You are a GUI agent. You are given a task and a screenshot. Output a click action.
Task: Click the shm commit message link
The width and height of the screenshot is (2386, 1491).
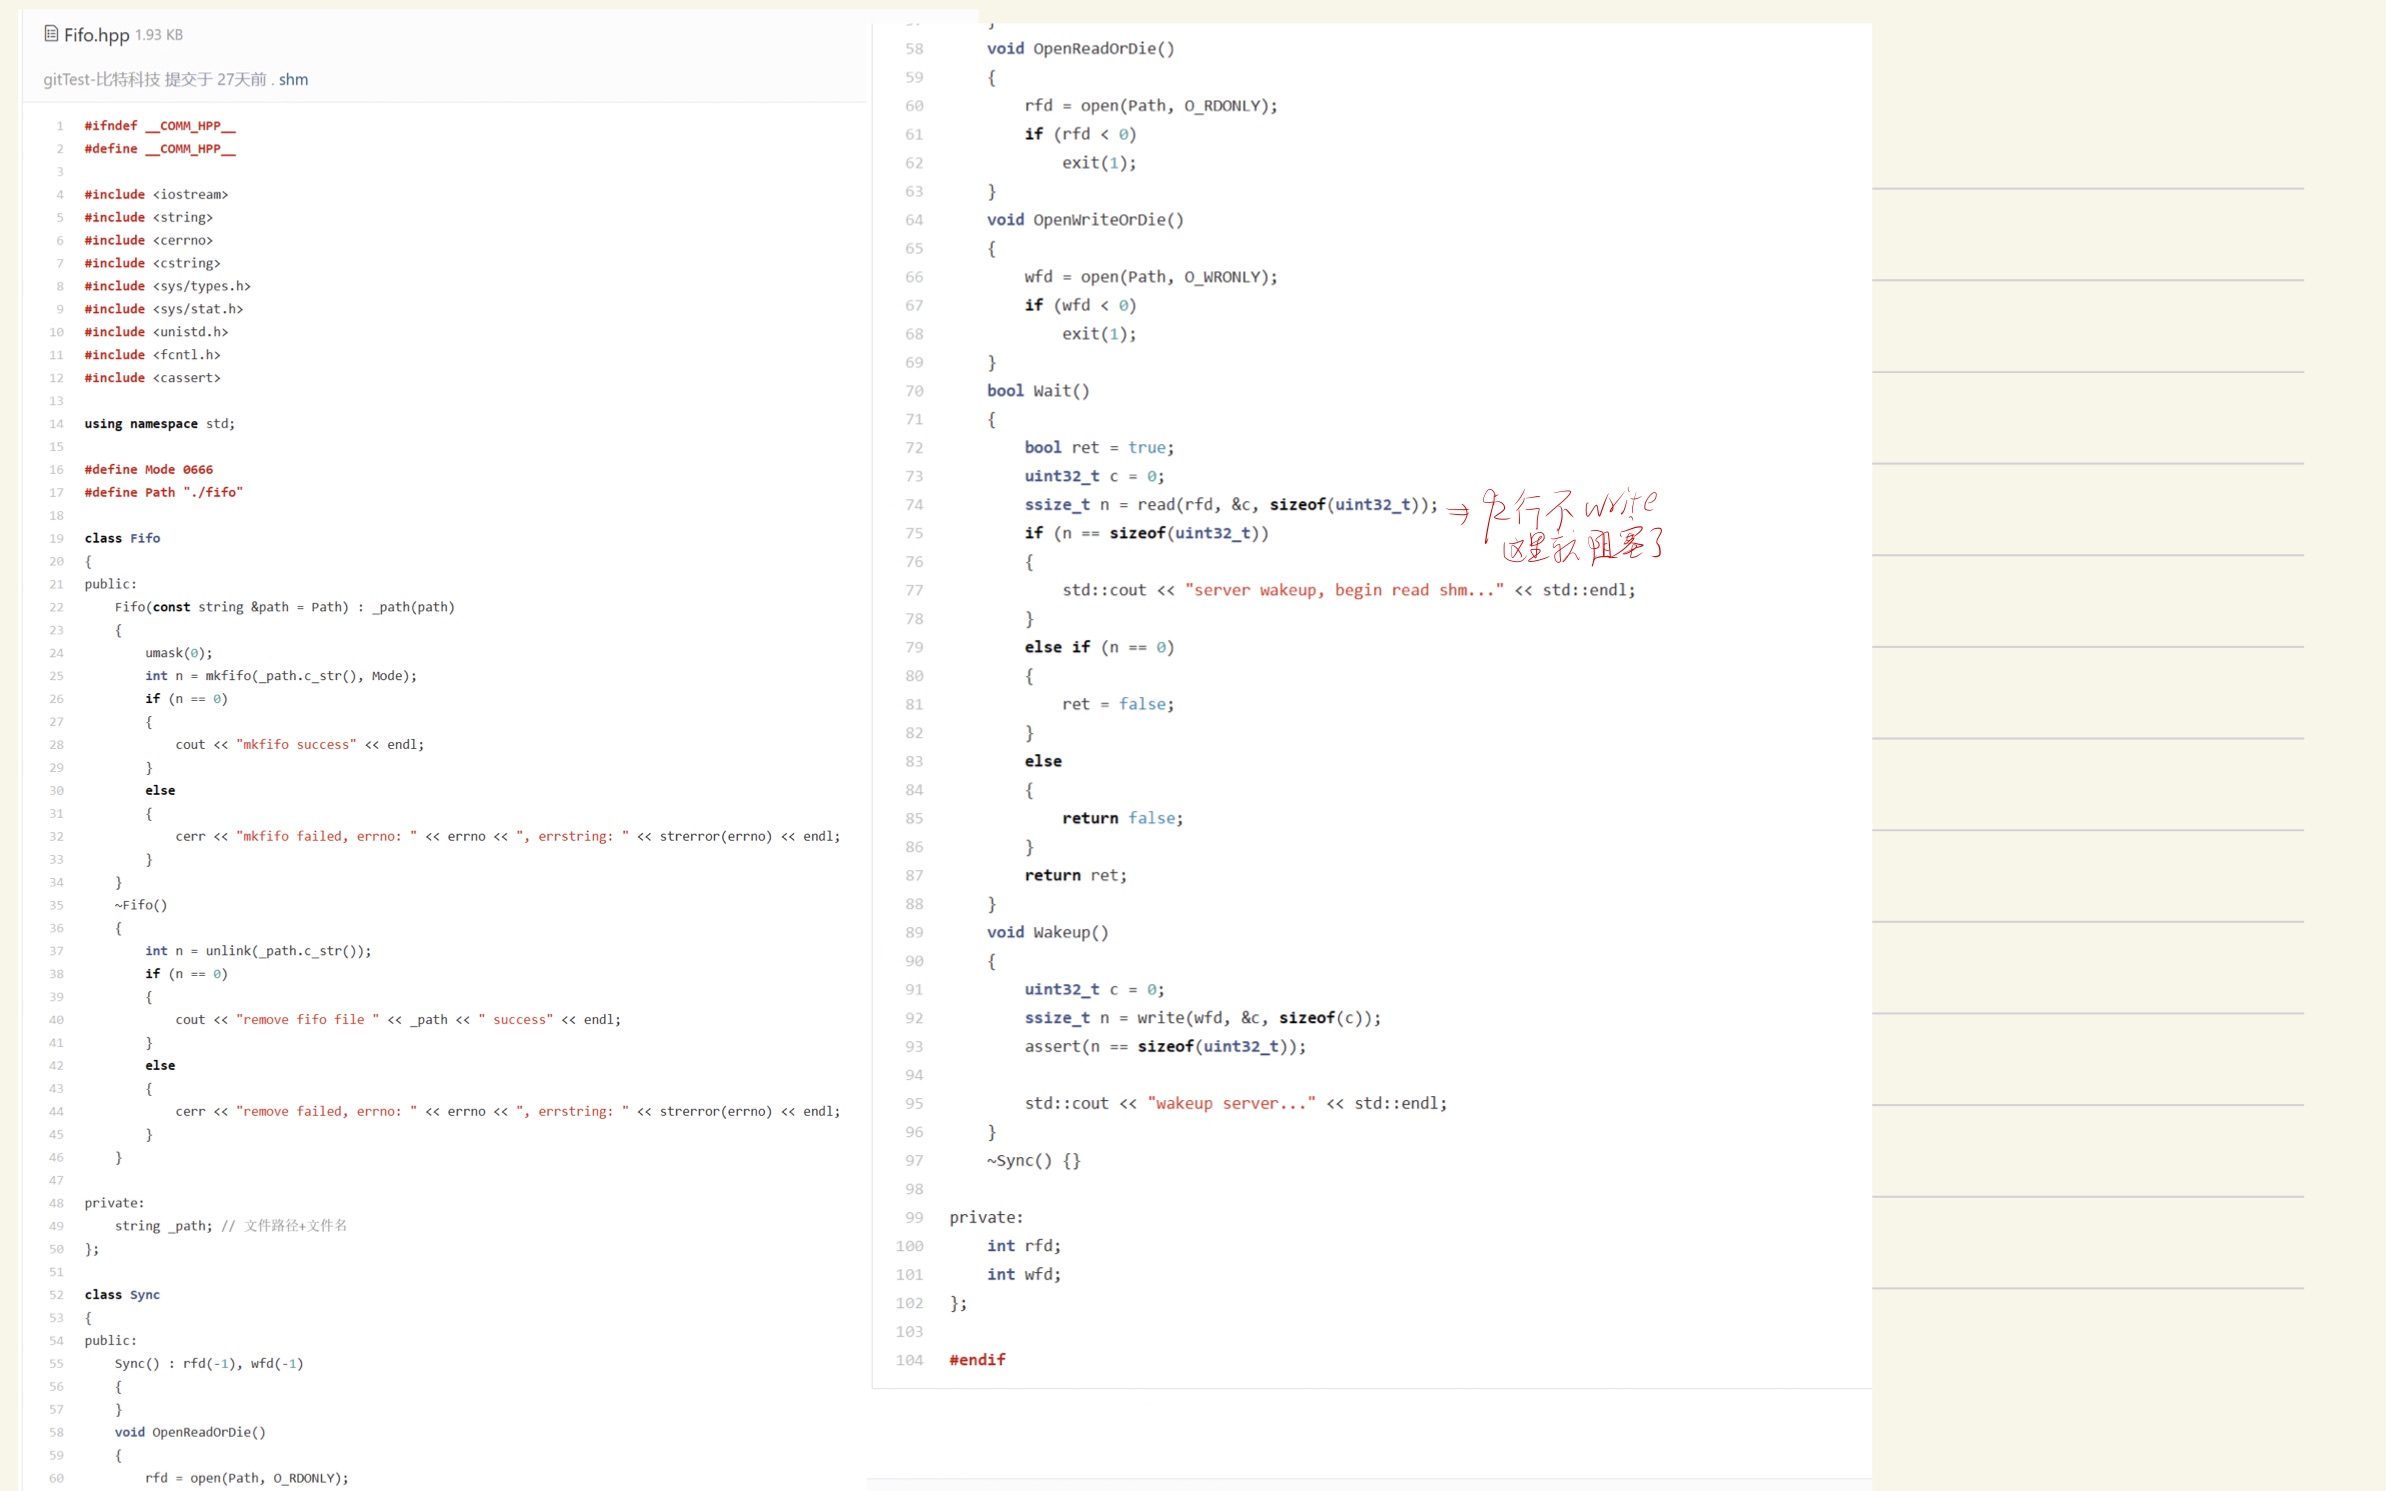[293, 80]
